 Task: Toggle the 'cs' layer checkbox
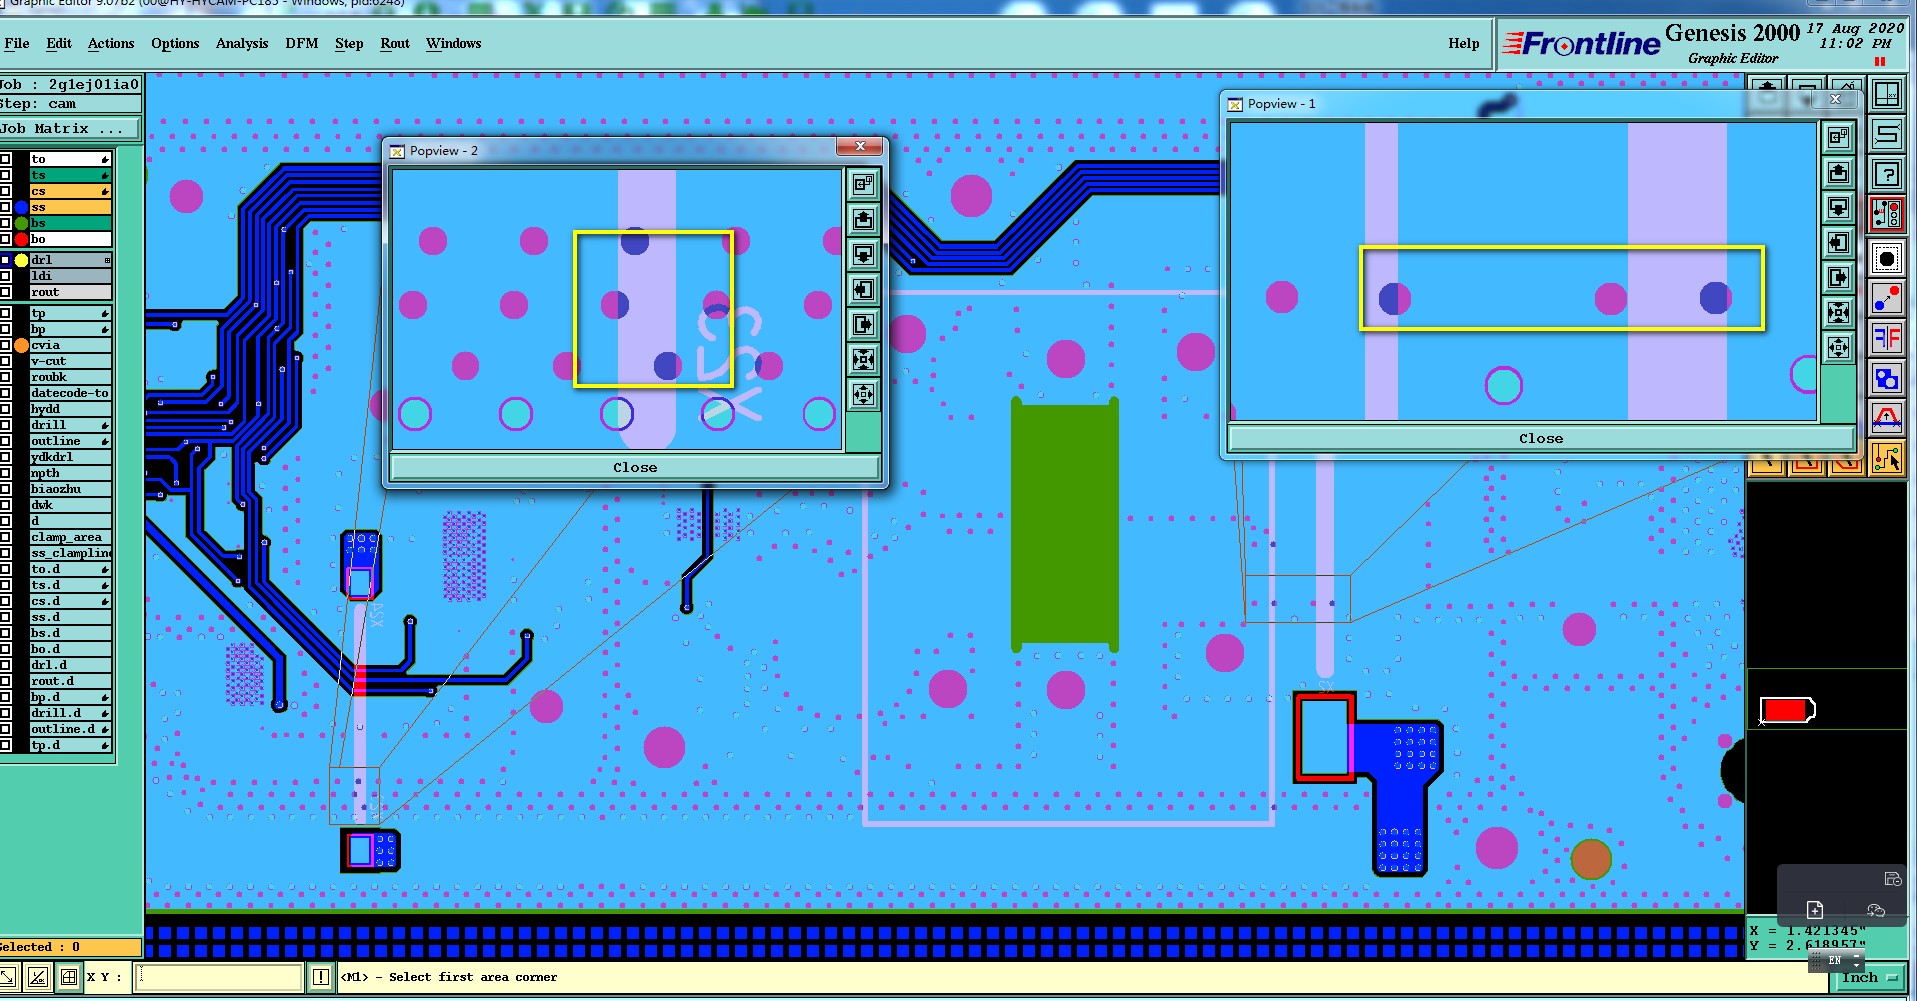[6, 191]
